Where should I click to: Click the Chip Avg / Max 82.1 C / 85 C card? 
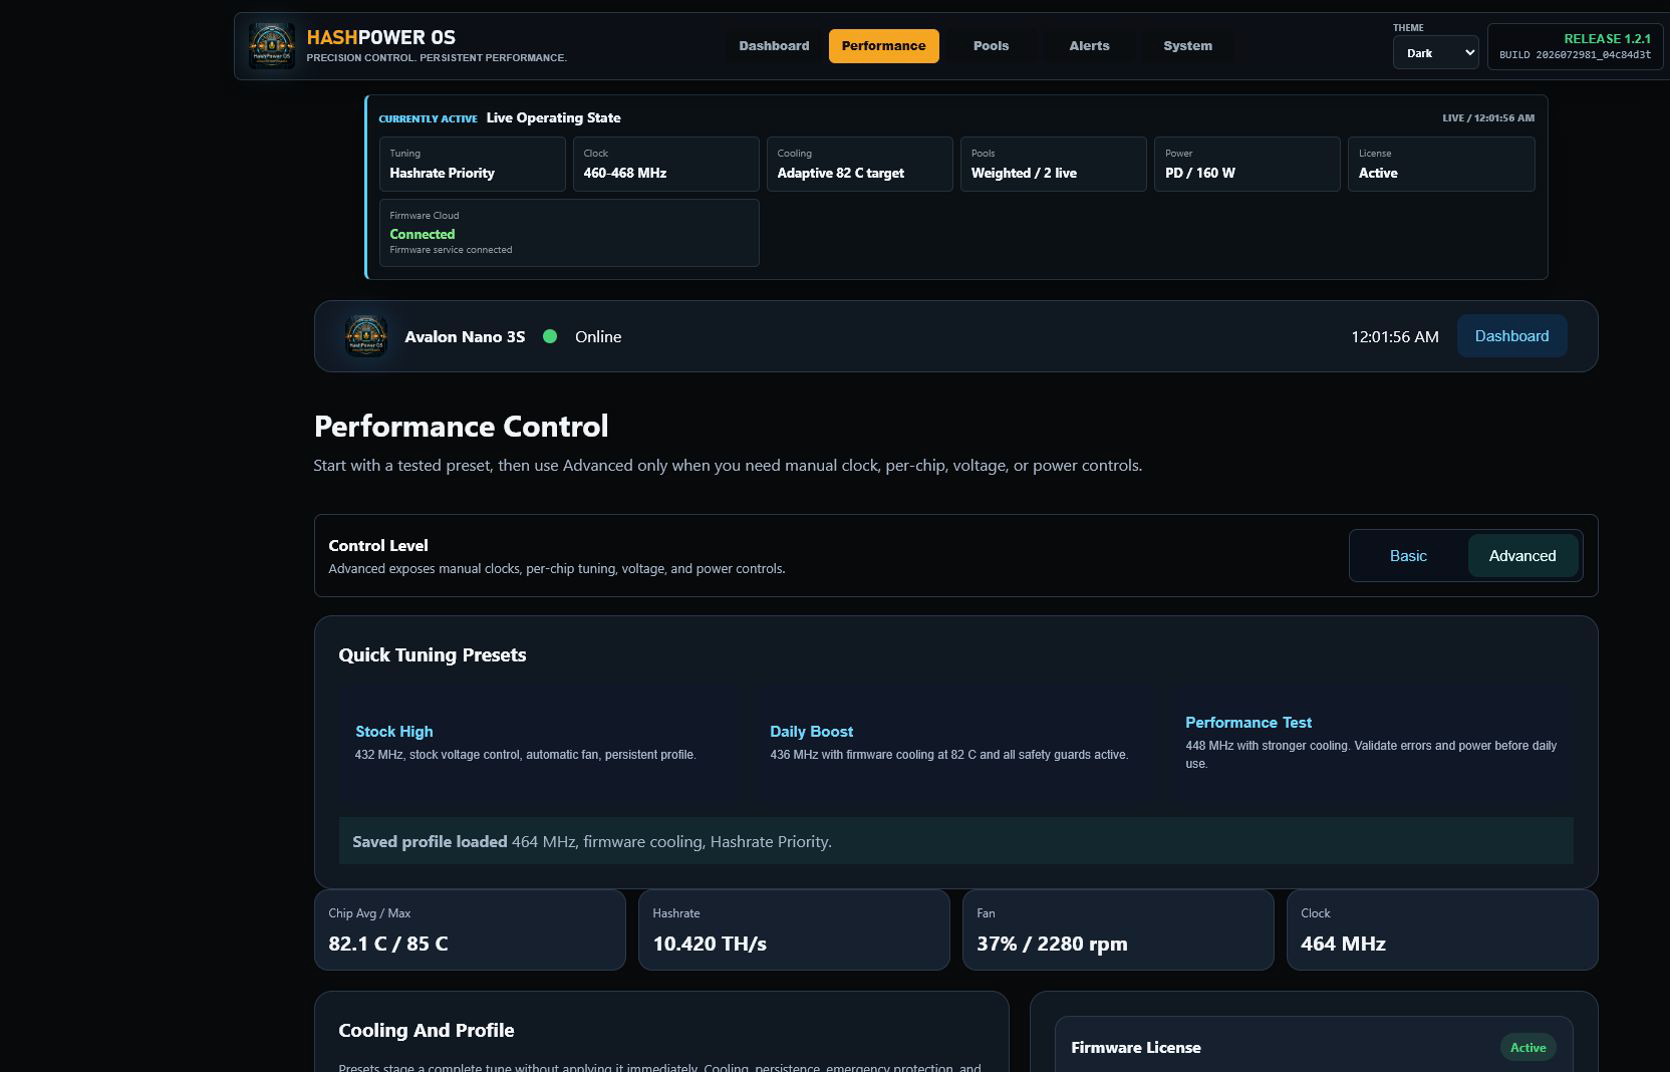(470, 930)
